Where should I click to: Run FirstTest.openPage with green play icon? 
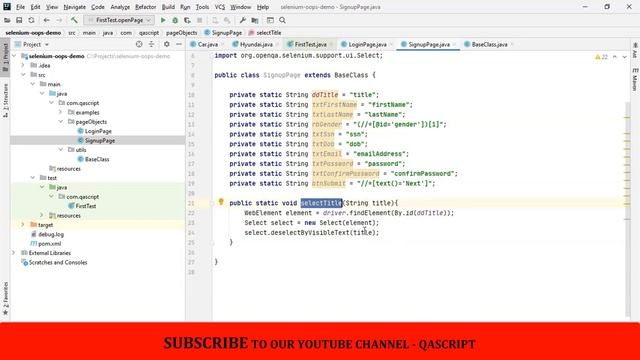point(163,20)
